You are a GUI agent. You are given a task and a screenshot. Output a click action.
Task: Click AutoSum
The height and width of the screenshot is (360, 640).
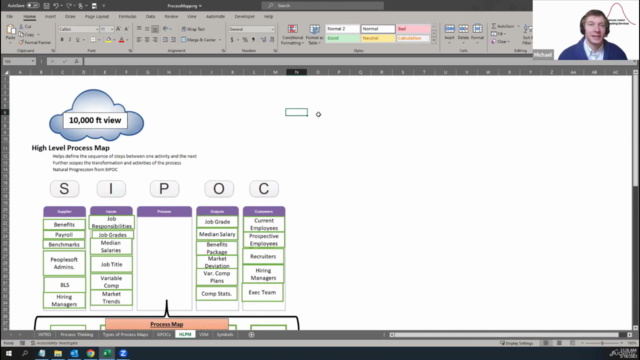tap(503, 26)
